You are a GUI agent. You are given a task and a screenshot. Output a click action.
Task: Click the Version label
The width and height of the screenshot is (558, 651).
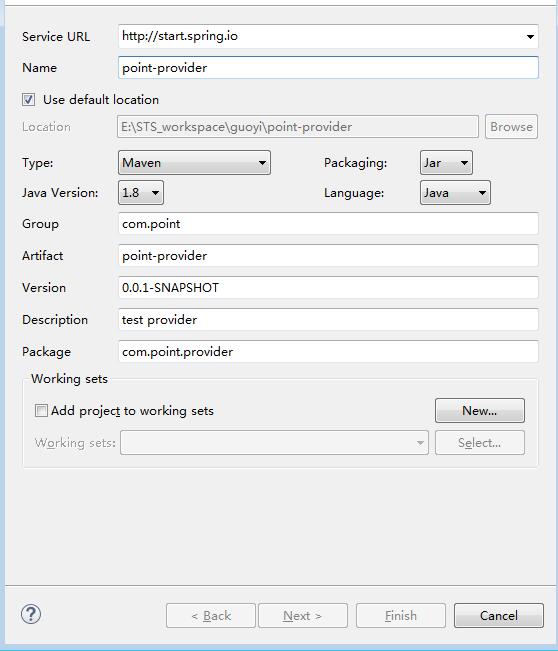click(44, 288)
